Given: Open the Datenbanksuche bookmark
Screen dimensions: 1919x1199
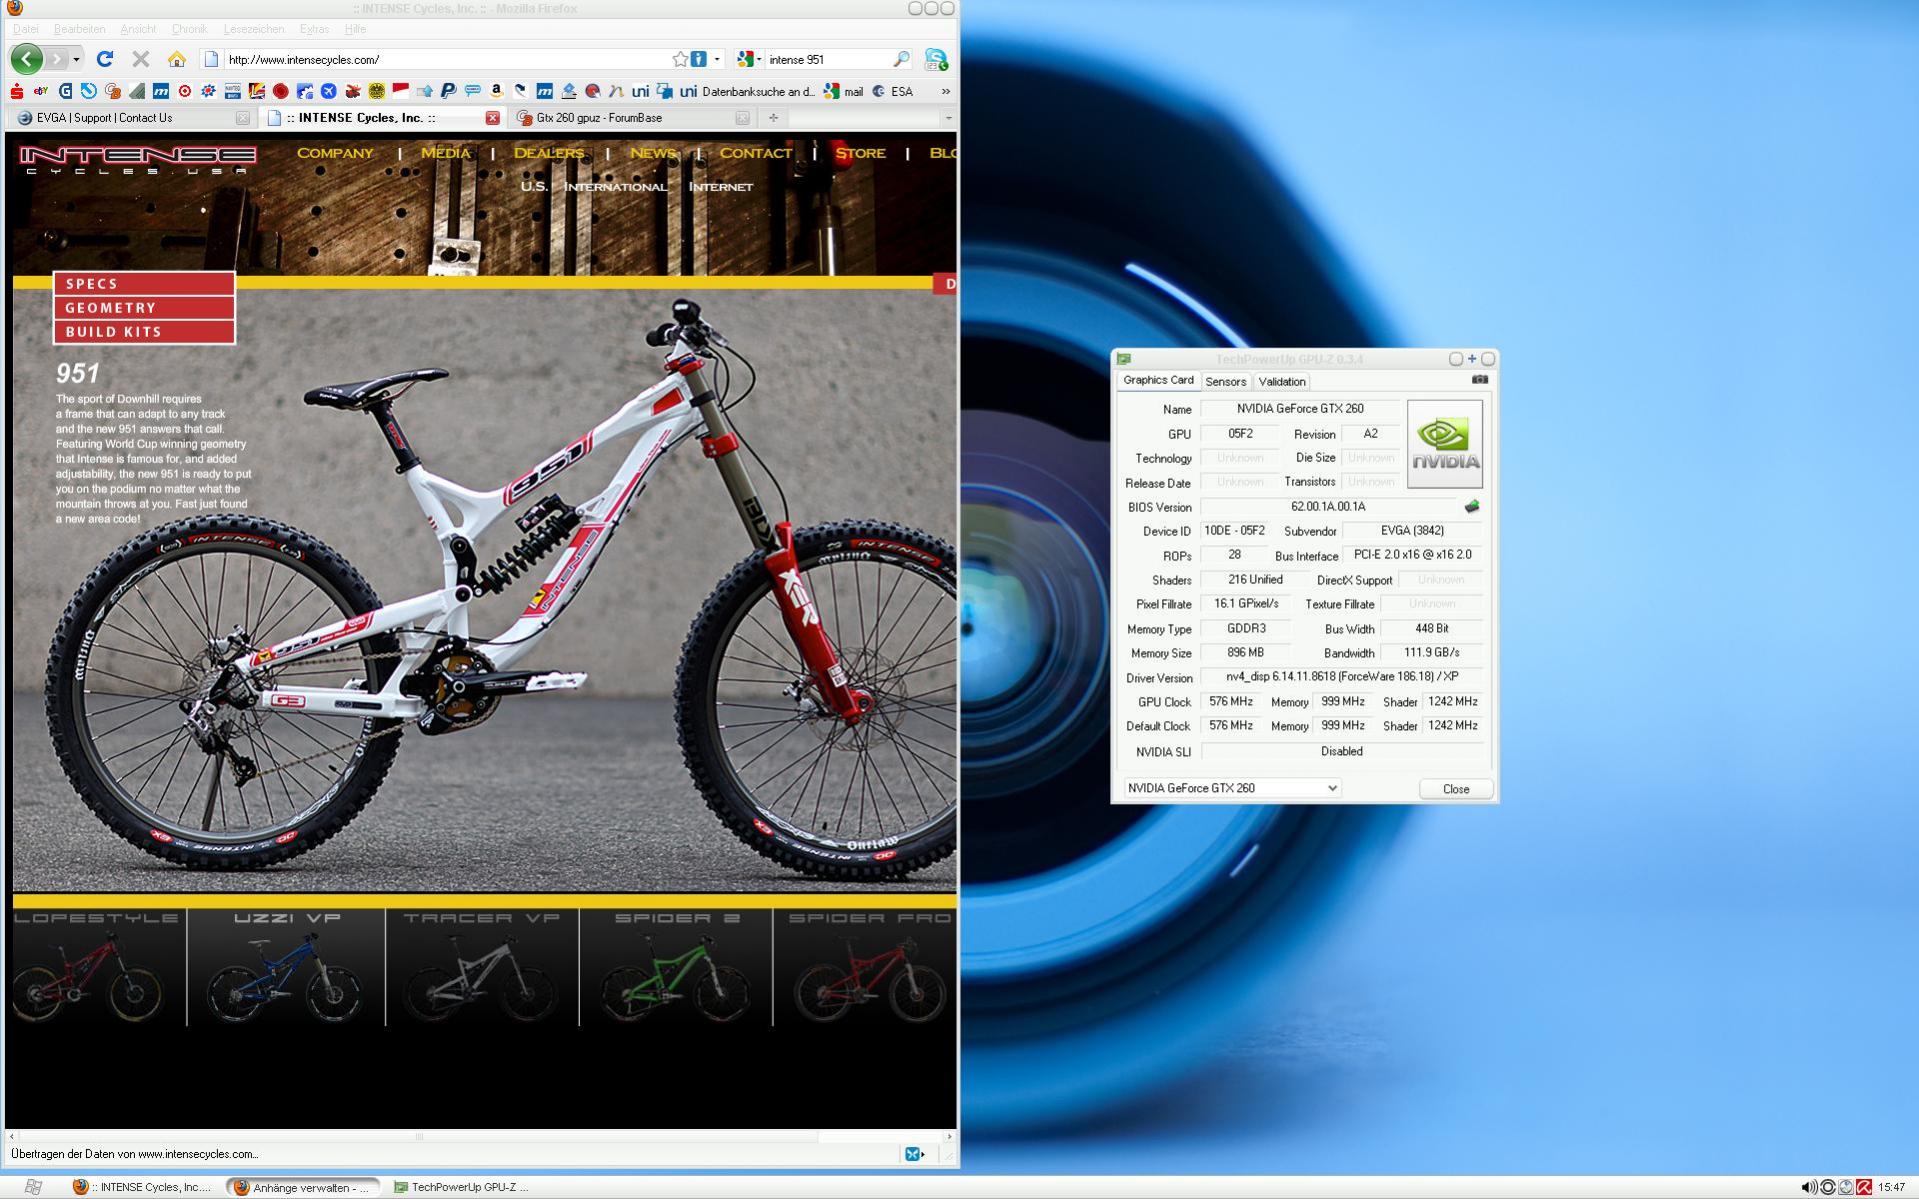Looking at the screenshot, I should (748, 91).
